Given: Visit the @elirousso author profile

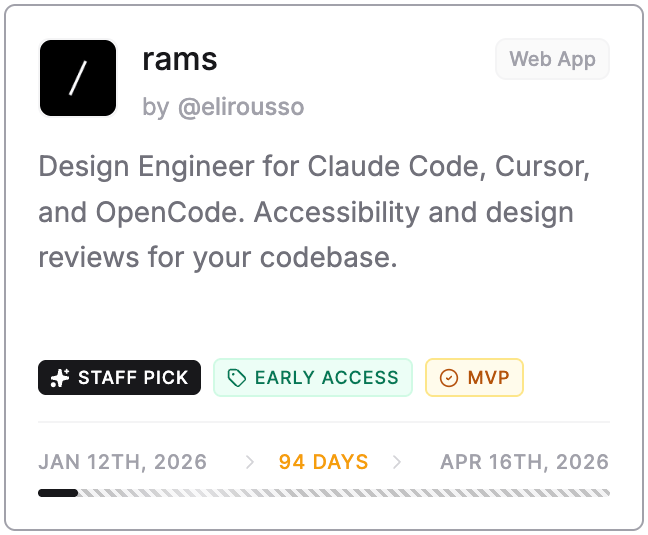Looking at the screenshot, I should 240,107.
